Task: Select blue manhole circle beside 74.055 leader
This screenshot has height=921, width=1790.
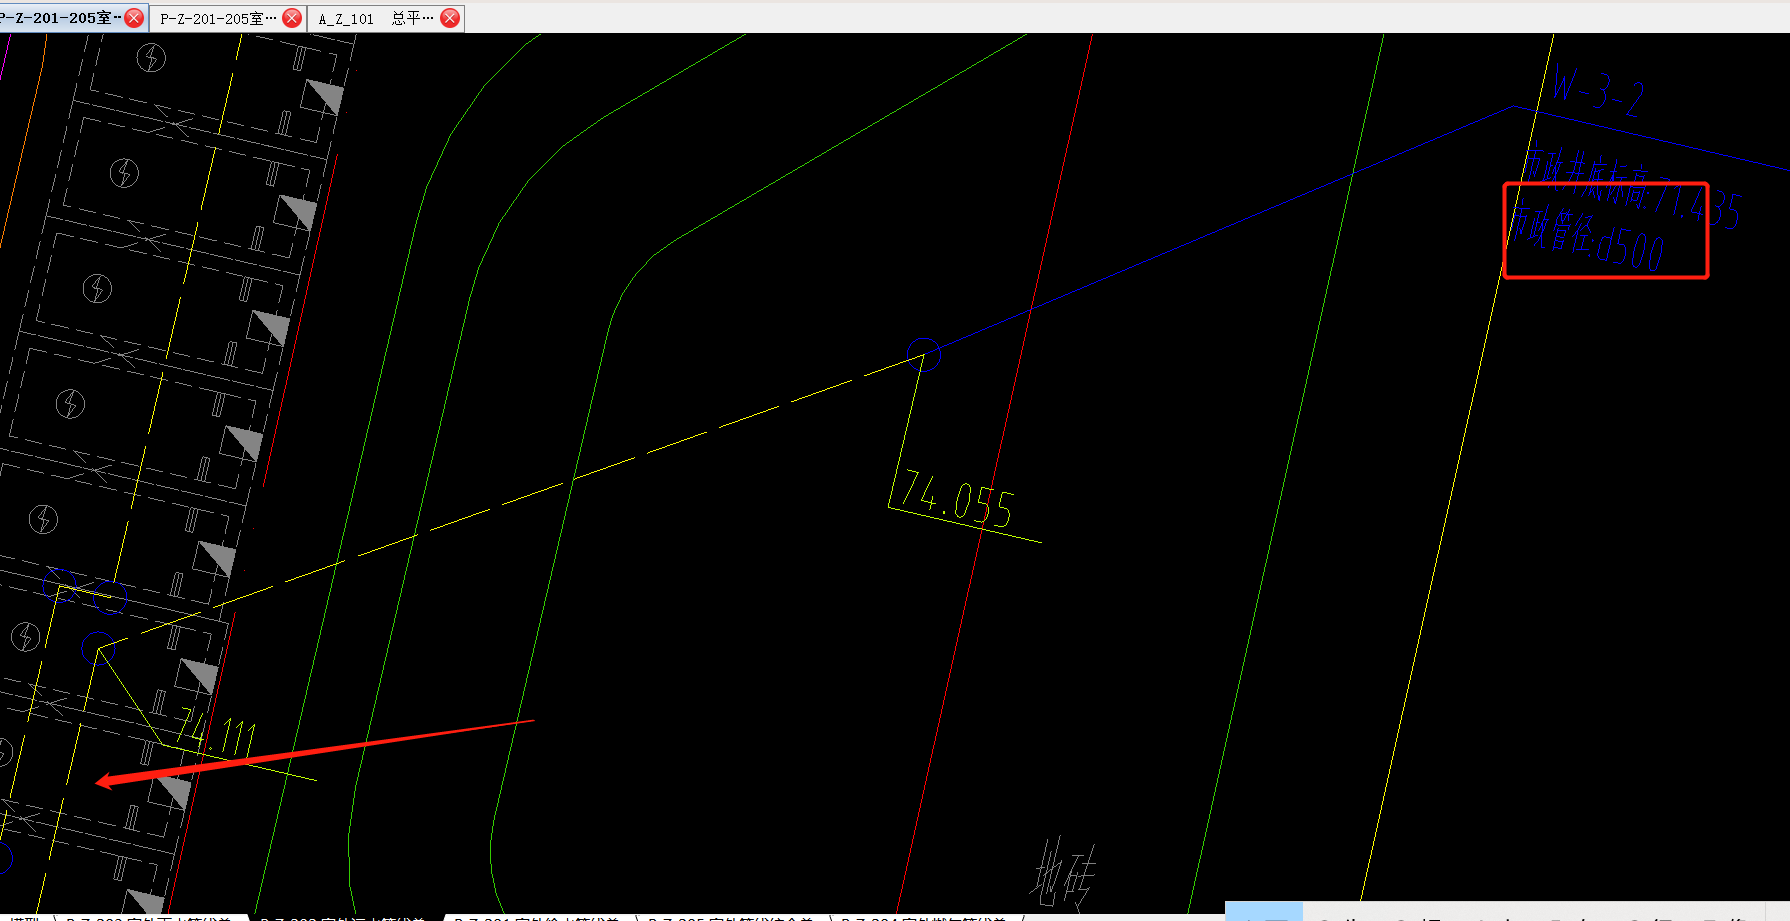Action: pos(924,354)
